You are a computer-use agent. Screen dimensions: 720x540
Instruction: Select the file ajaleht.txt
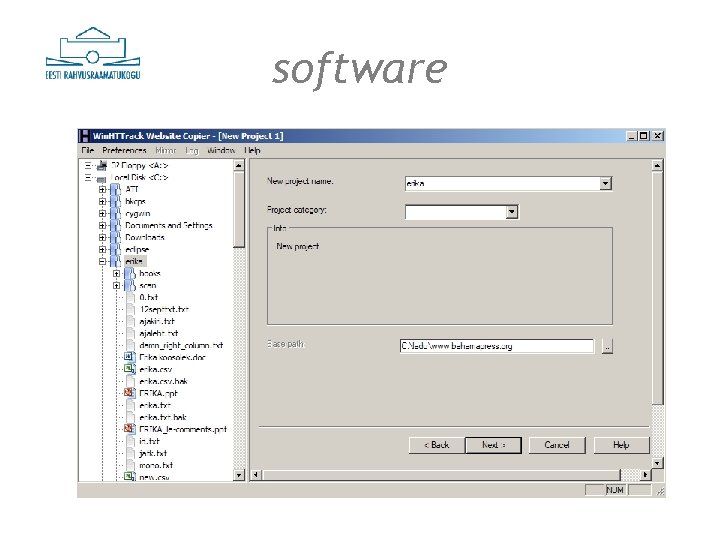pos(158,333)
